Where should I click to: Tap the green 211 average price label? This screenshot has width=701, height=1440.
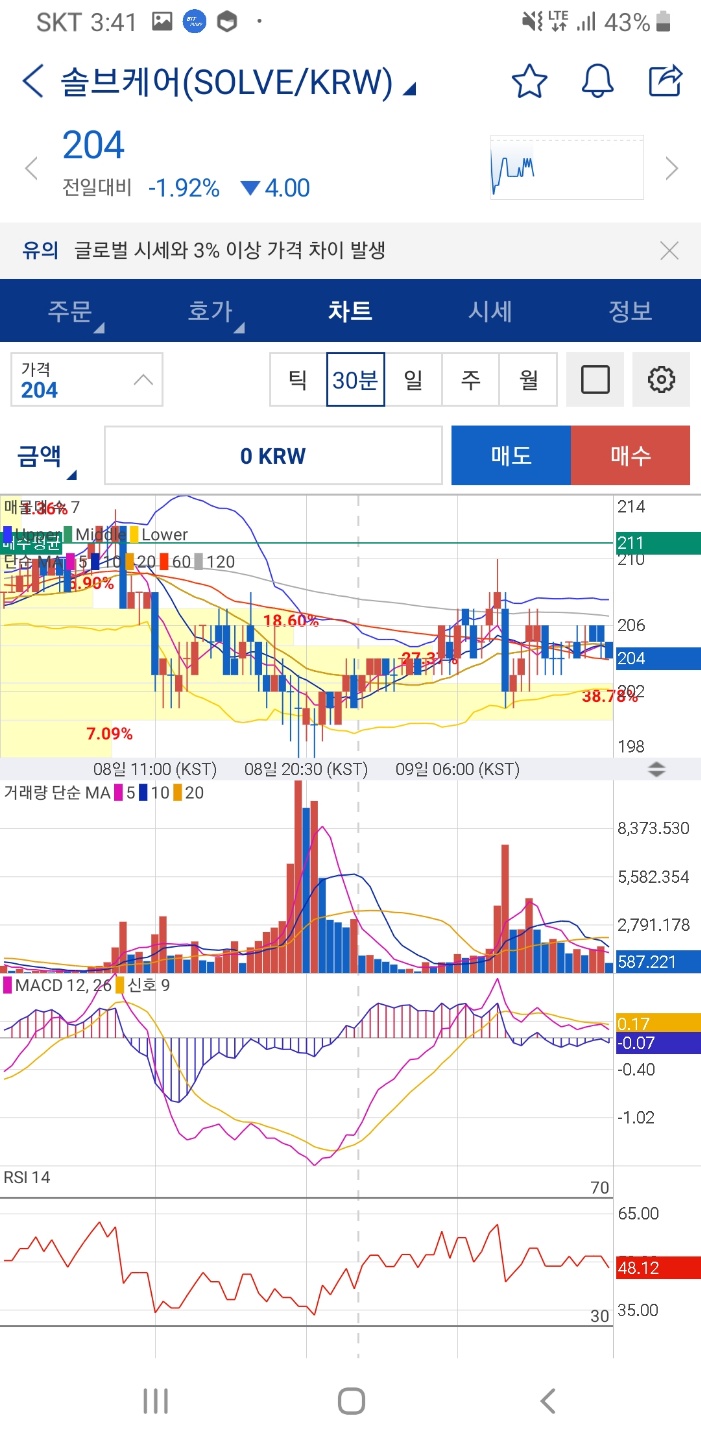[656, 543]
